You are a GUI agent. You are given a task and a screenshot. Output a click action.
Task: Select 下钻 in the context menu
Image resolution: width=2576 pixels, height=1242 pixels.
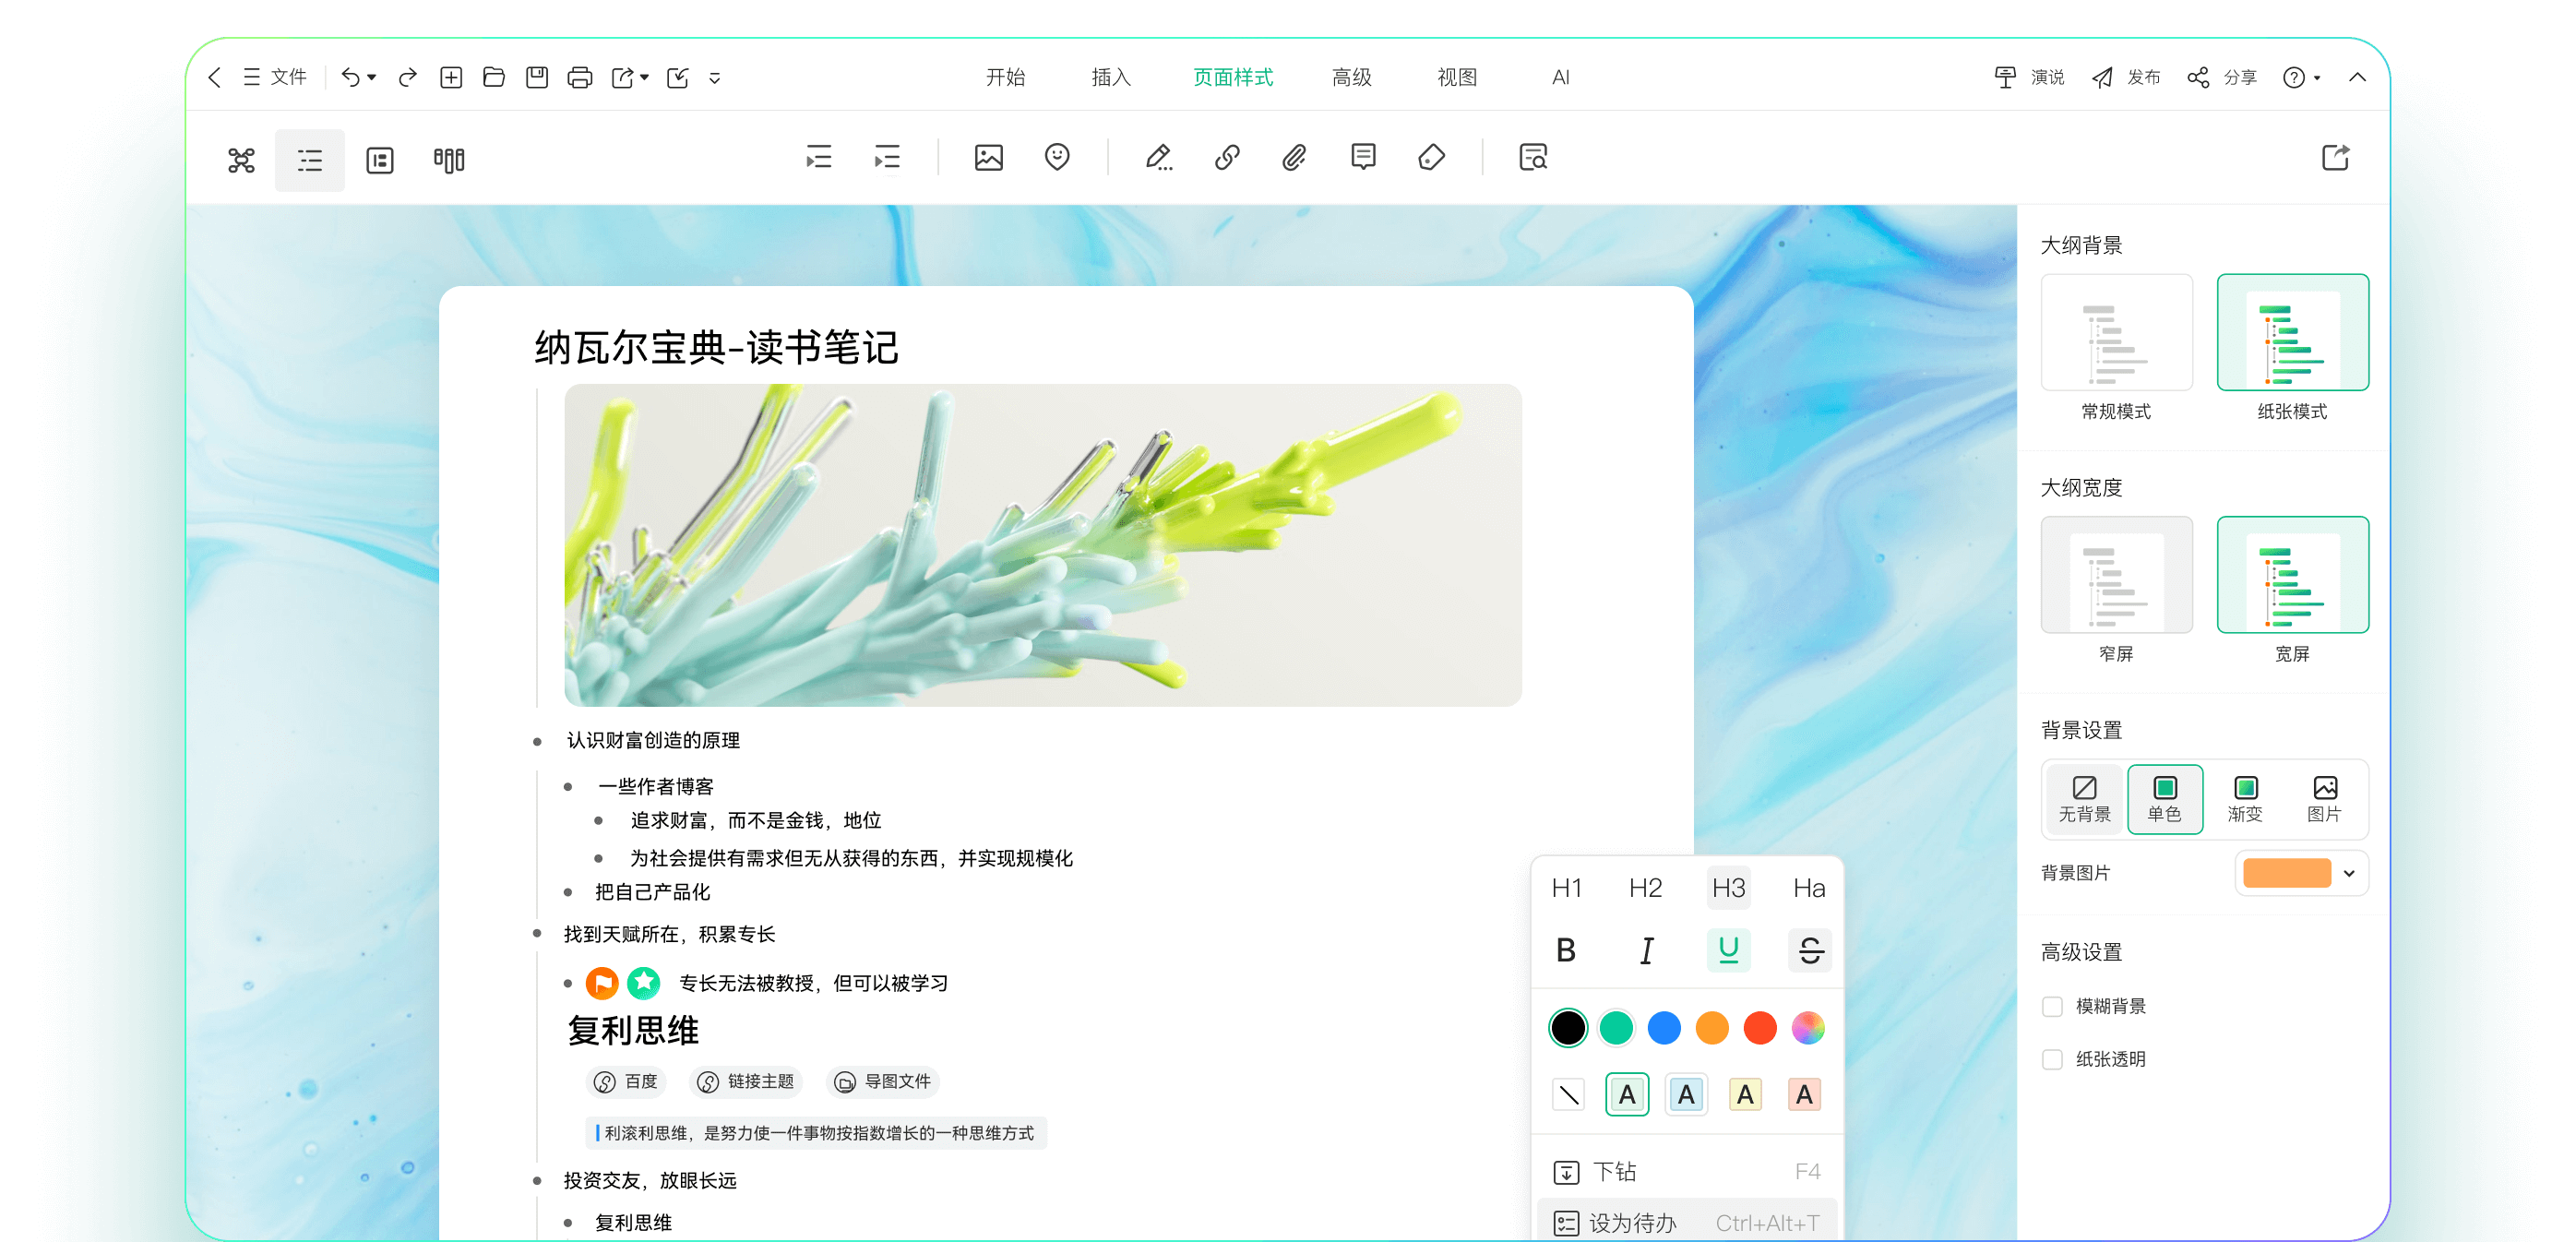click(1687, 1171)
